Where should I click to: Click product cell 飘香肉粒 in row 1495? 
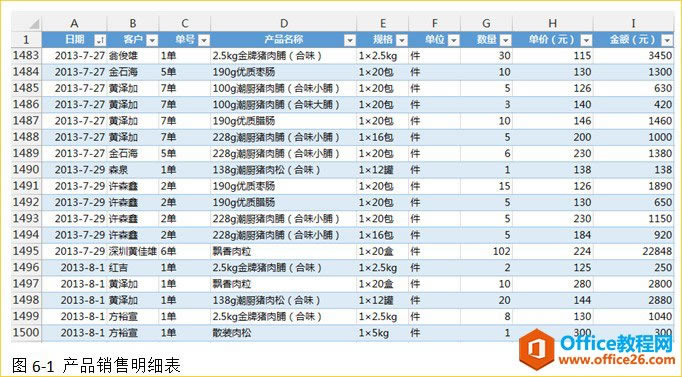tap(284, 251)
